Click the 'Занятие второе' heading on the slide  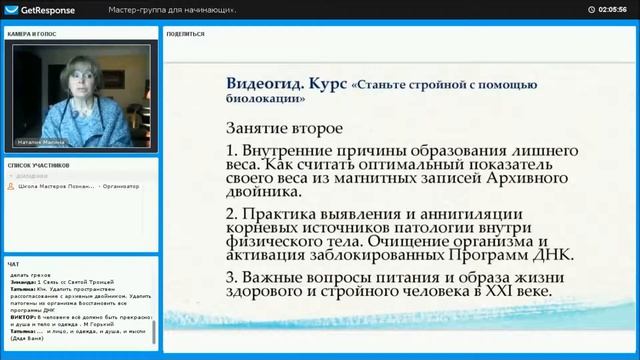click(284, 129)
